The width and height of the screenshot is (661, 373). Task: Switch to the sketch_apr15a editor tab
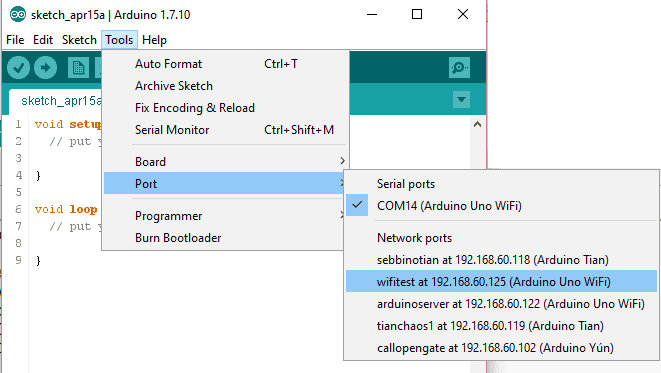(56, 101)
